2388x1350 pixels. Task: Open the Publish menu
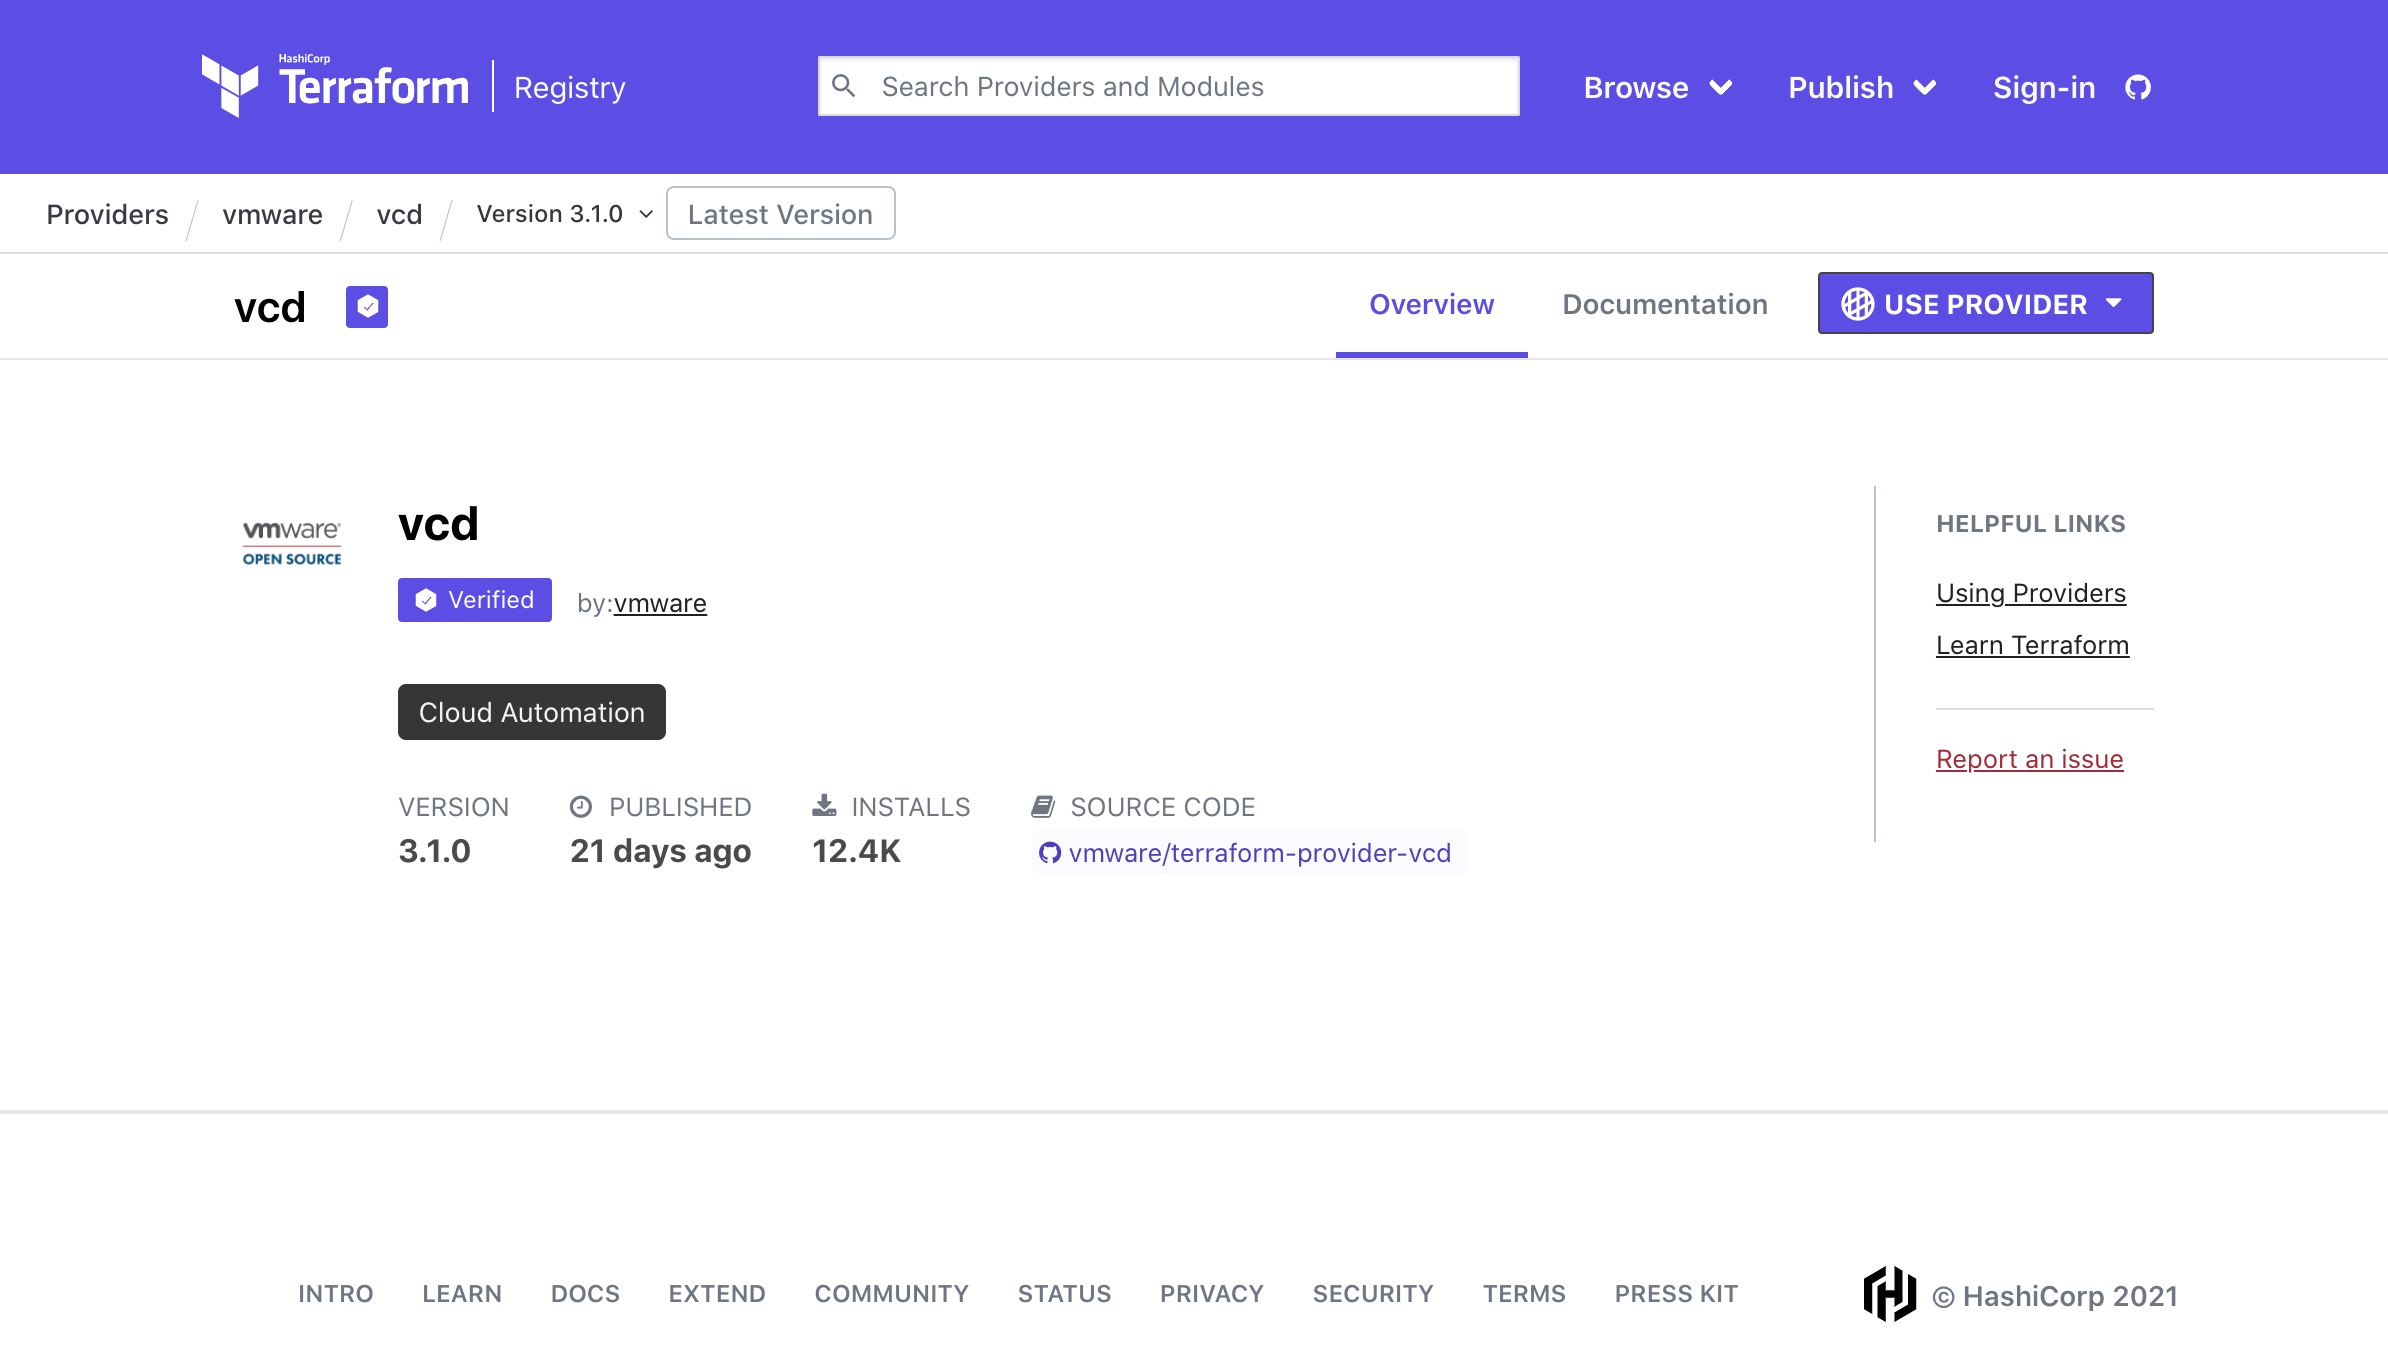pyautogui.click(x=1861, y=87)
